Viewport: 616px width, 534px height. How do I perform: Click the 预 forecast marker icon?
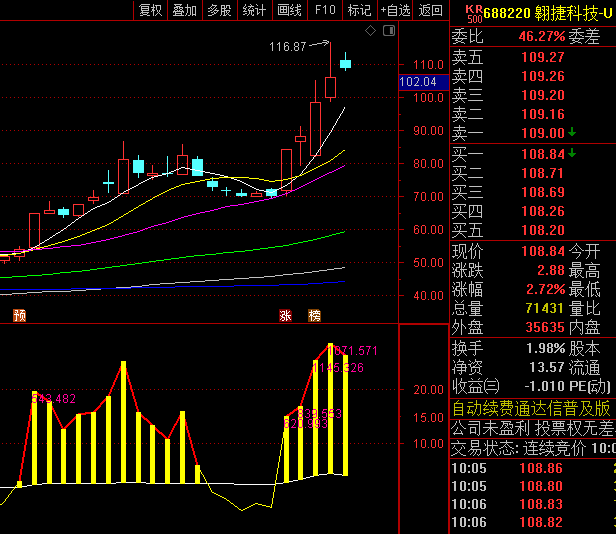pyautogui.click(x=19, y=316)
